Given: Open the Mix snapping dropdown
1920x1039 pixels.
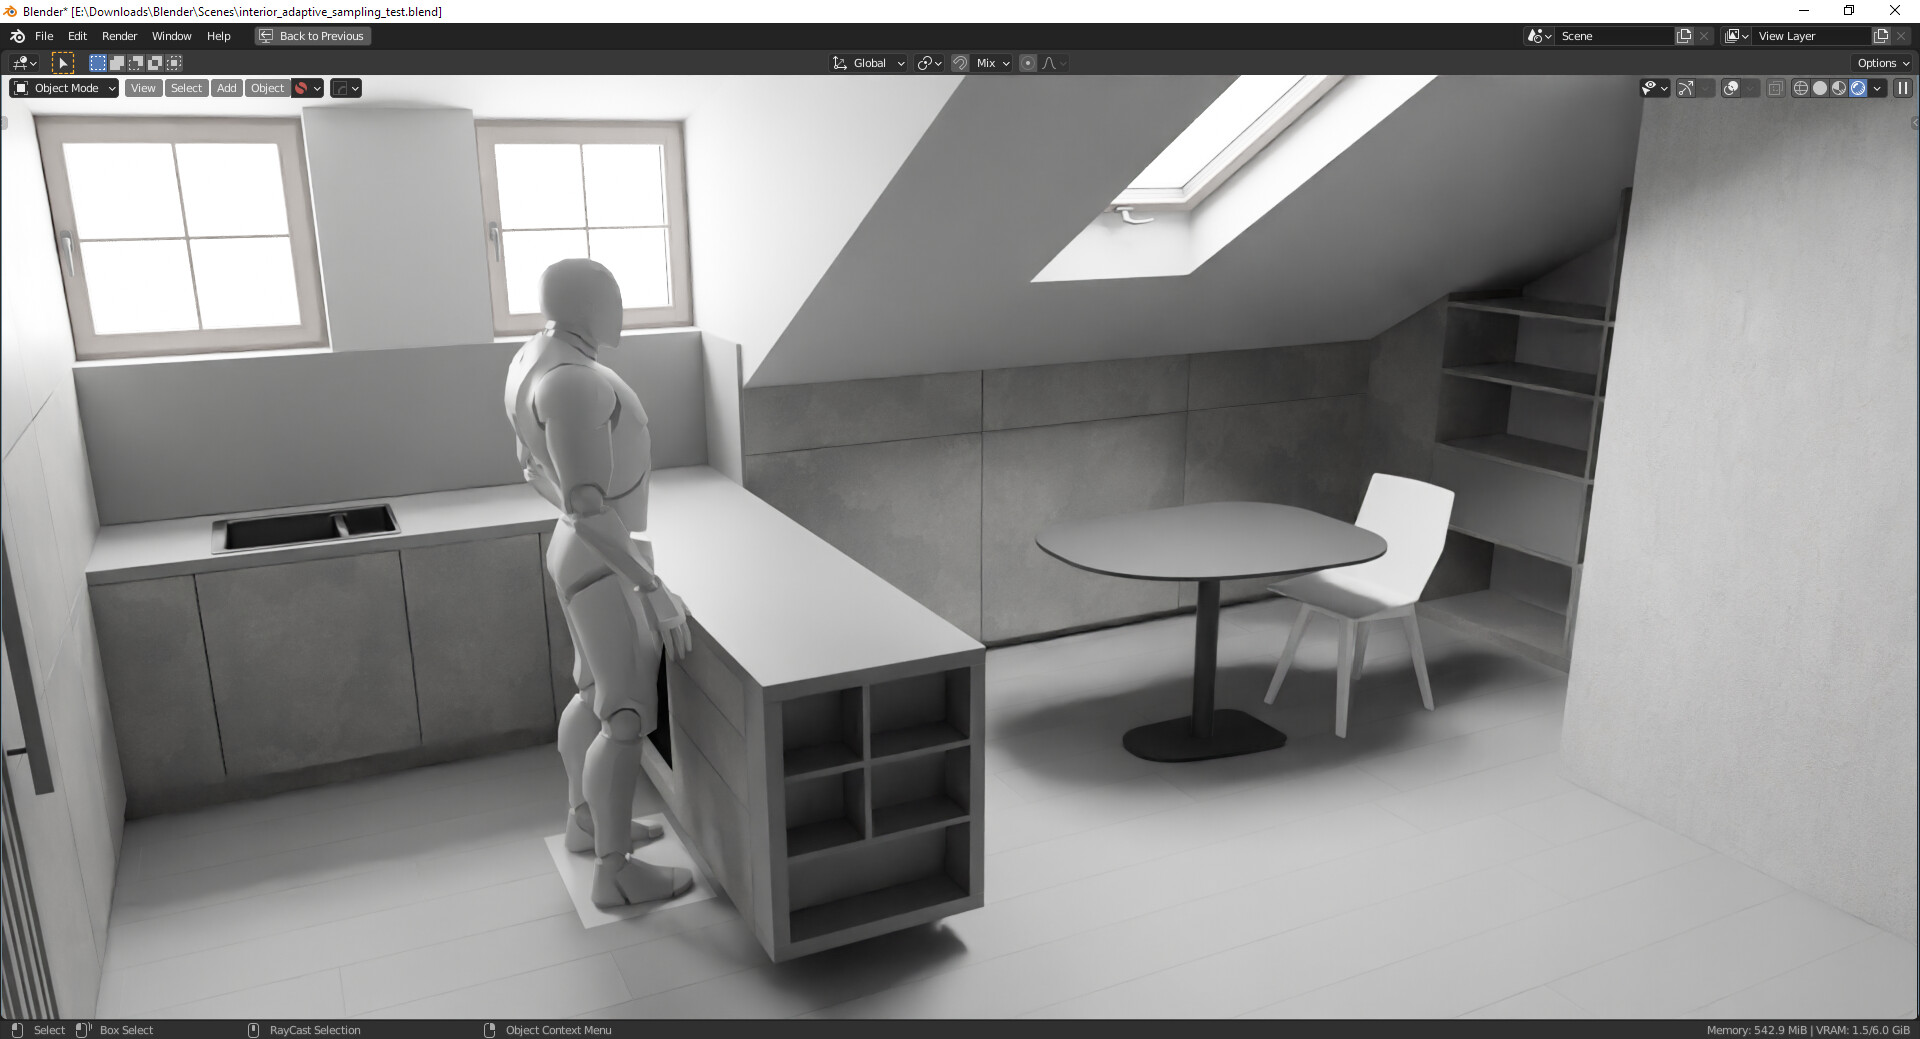Looking at the screenshot, I should pyautogui.click(x=992, y=63).
